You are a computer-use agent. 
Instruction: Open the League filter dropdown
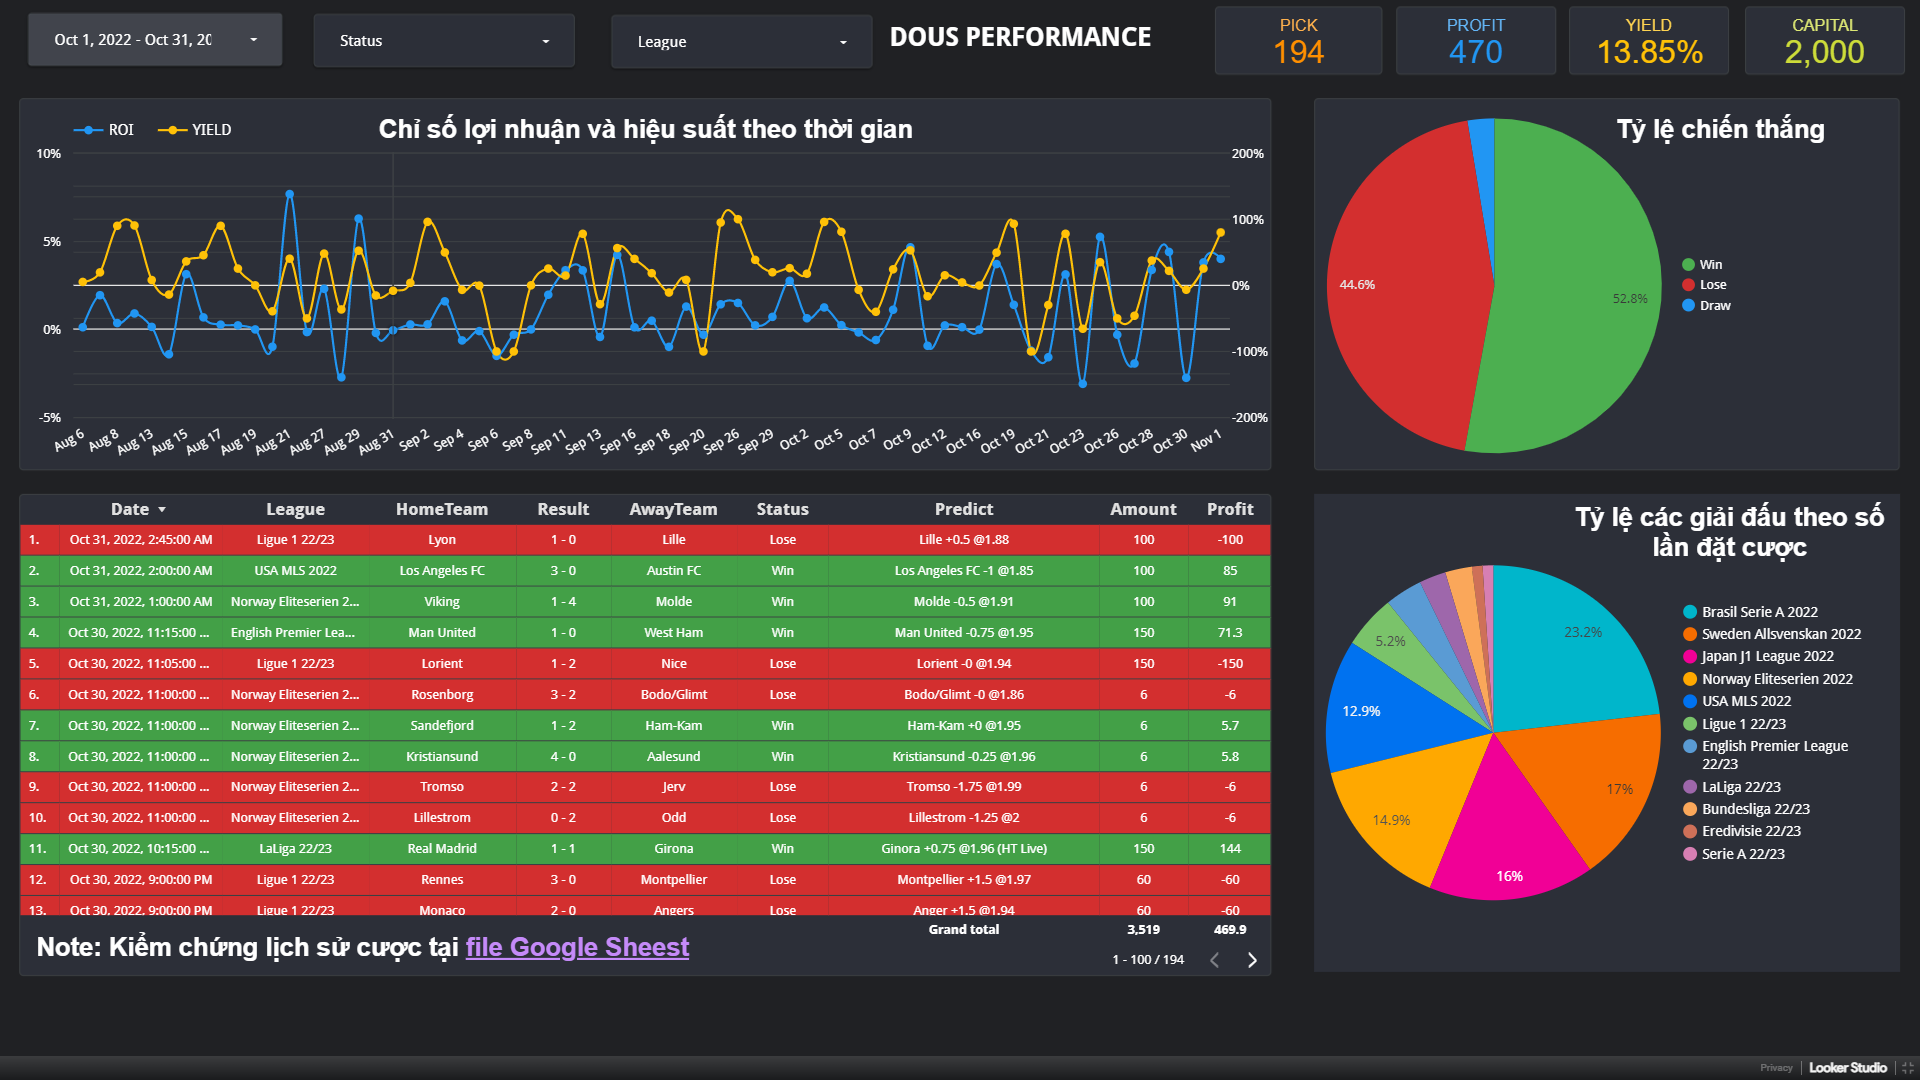pos(741,42)
